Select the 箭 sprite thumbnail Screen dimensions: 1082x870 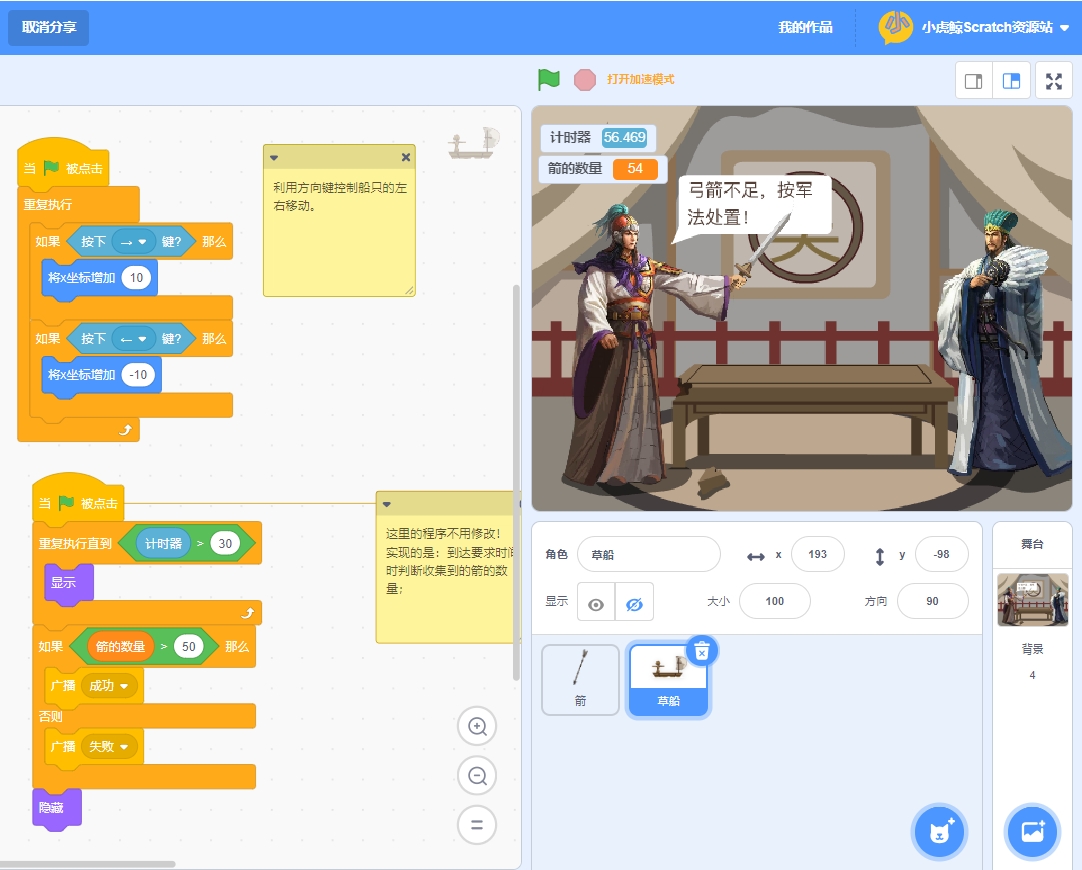(x=580, y=680)
